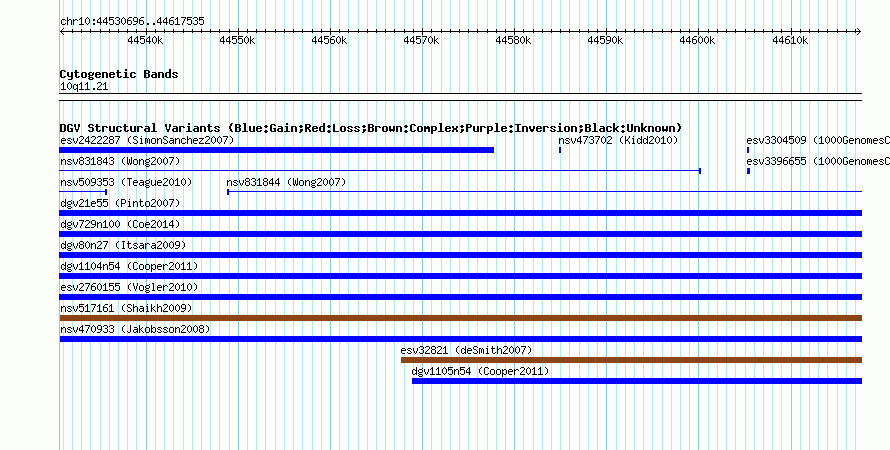
Task: Click the 44600k ruler label
Action: coord(697,40)
